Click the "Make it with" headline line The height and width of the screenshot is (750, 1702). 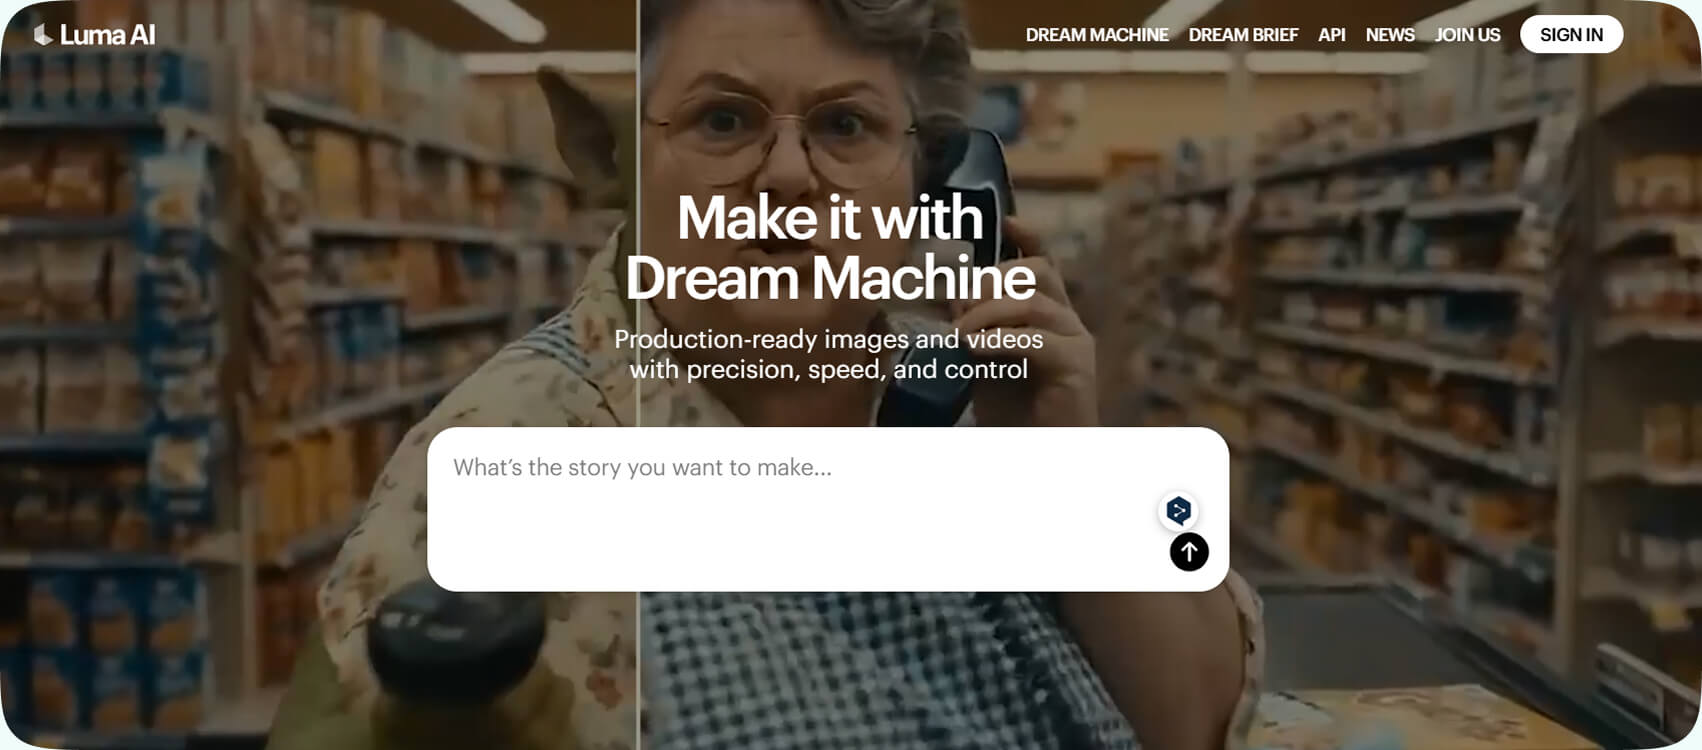(830, 217)
